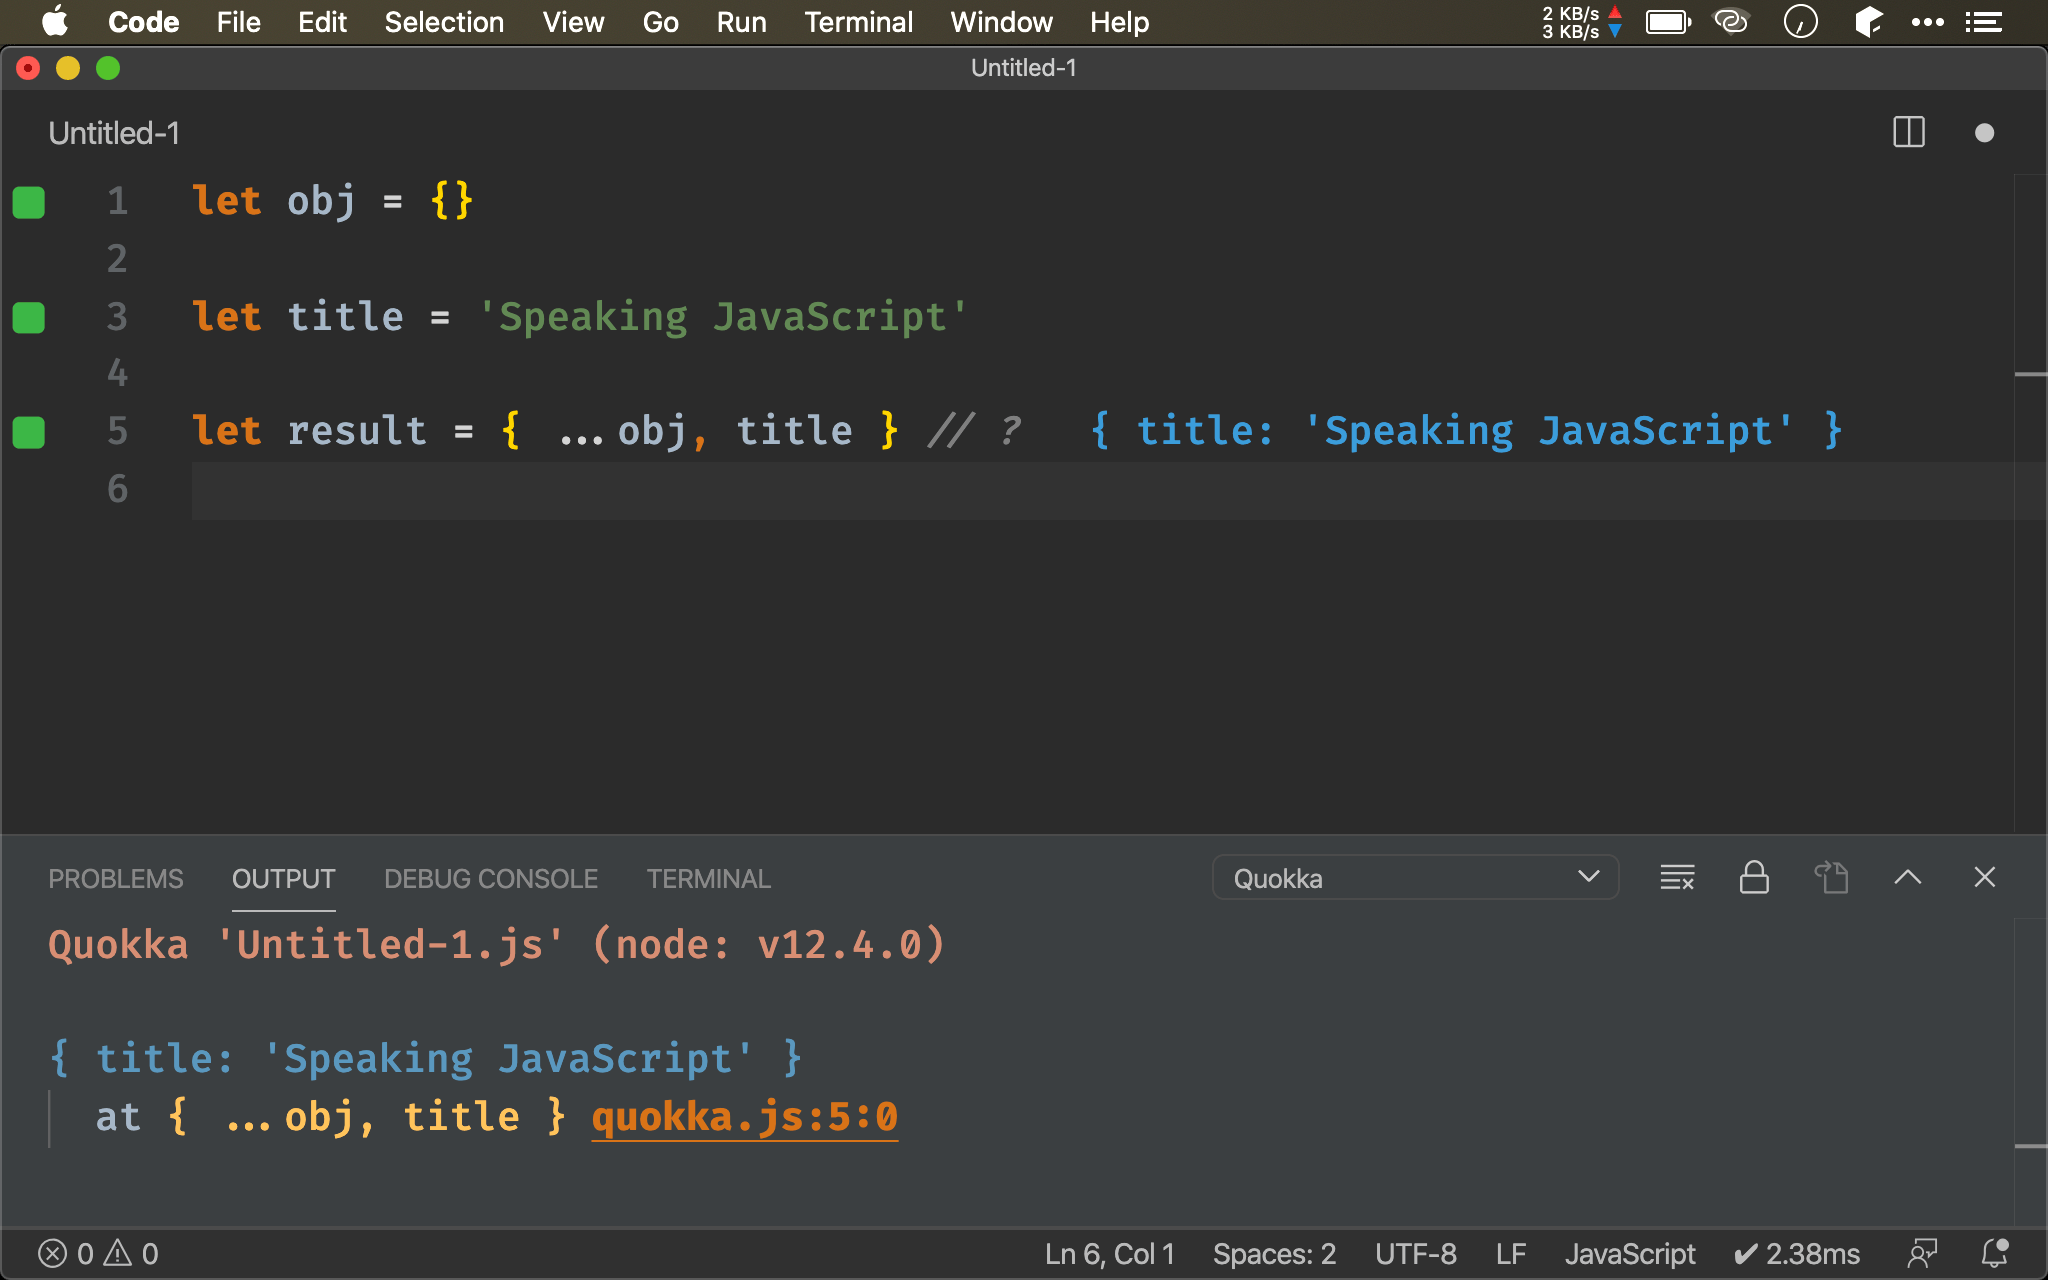Change the JavaScript language mode in status bar

[1629, 1253]
